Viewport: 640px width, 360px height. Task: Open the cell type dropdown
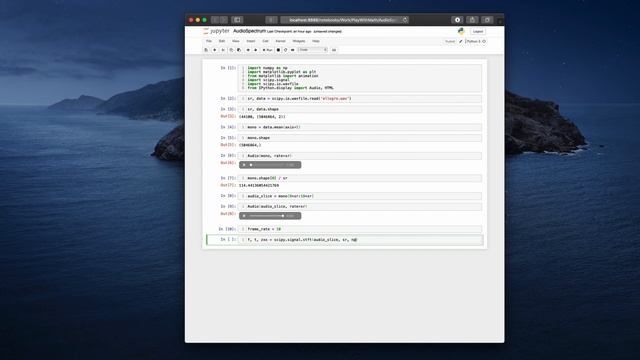[x=313, y=50]
